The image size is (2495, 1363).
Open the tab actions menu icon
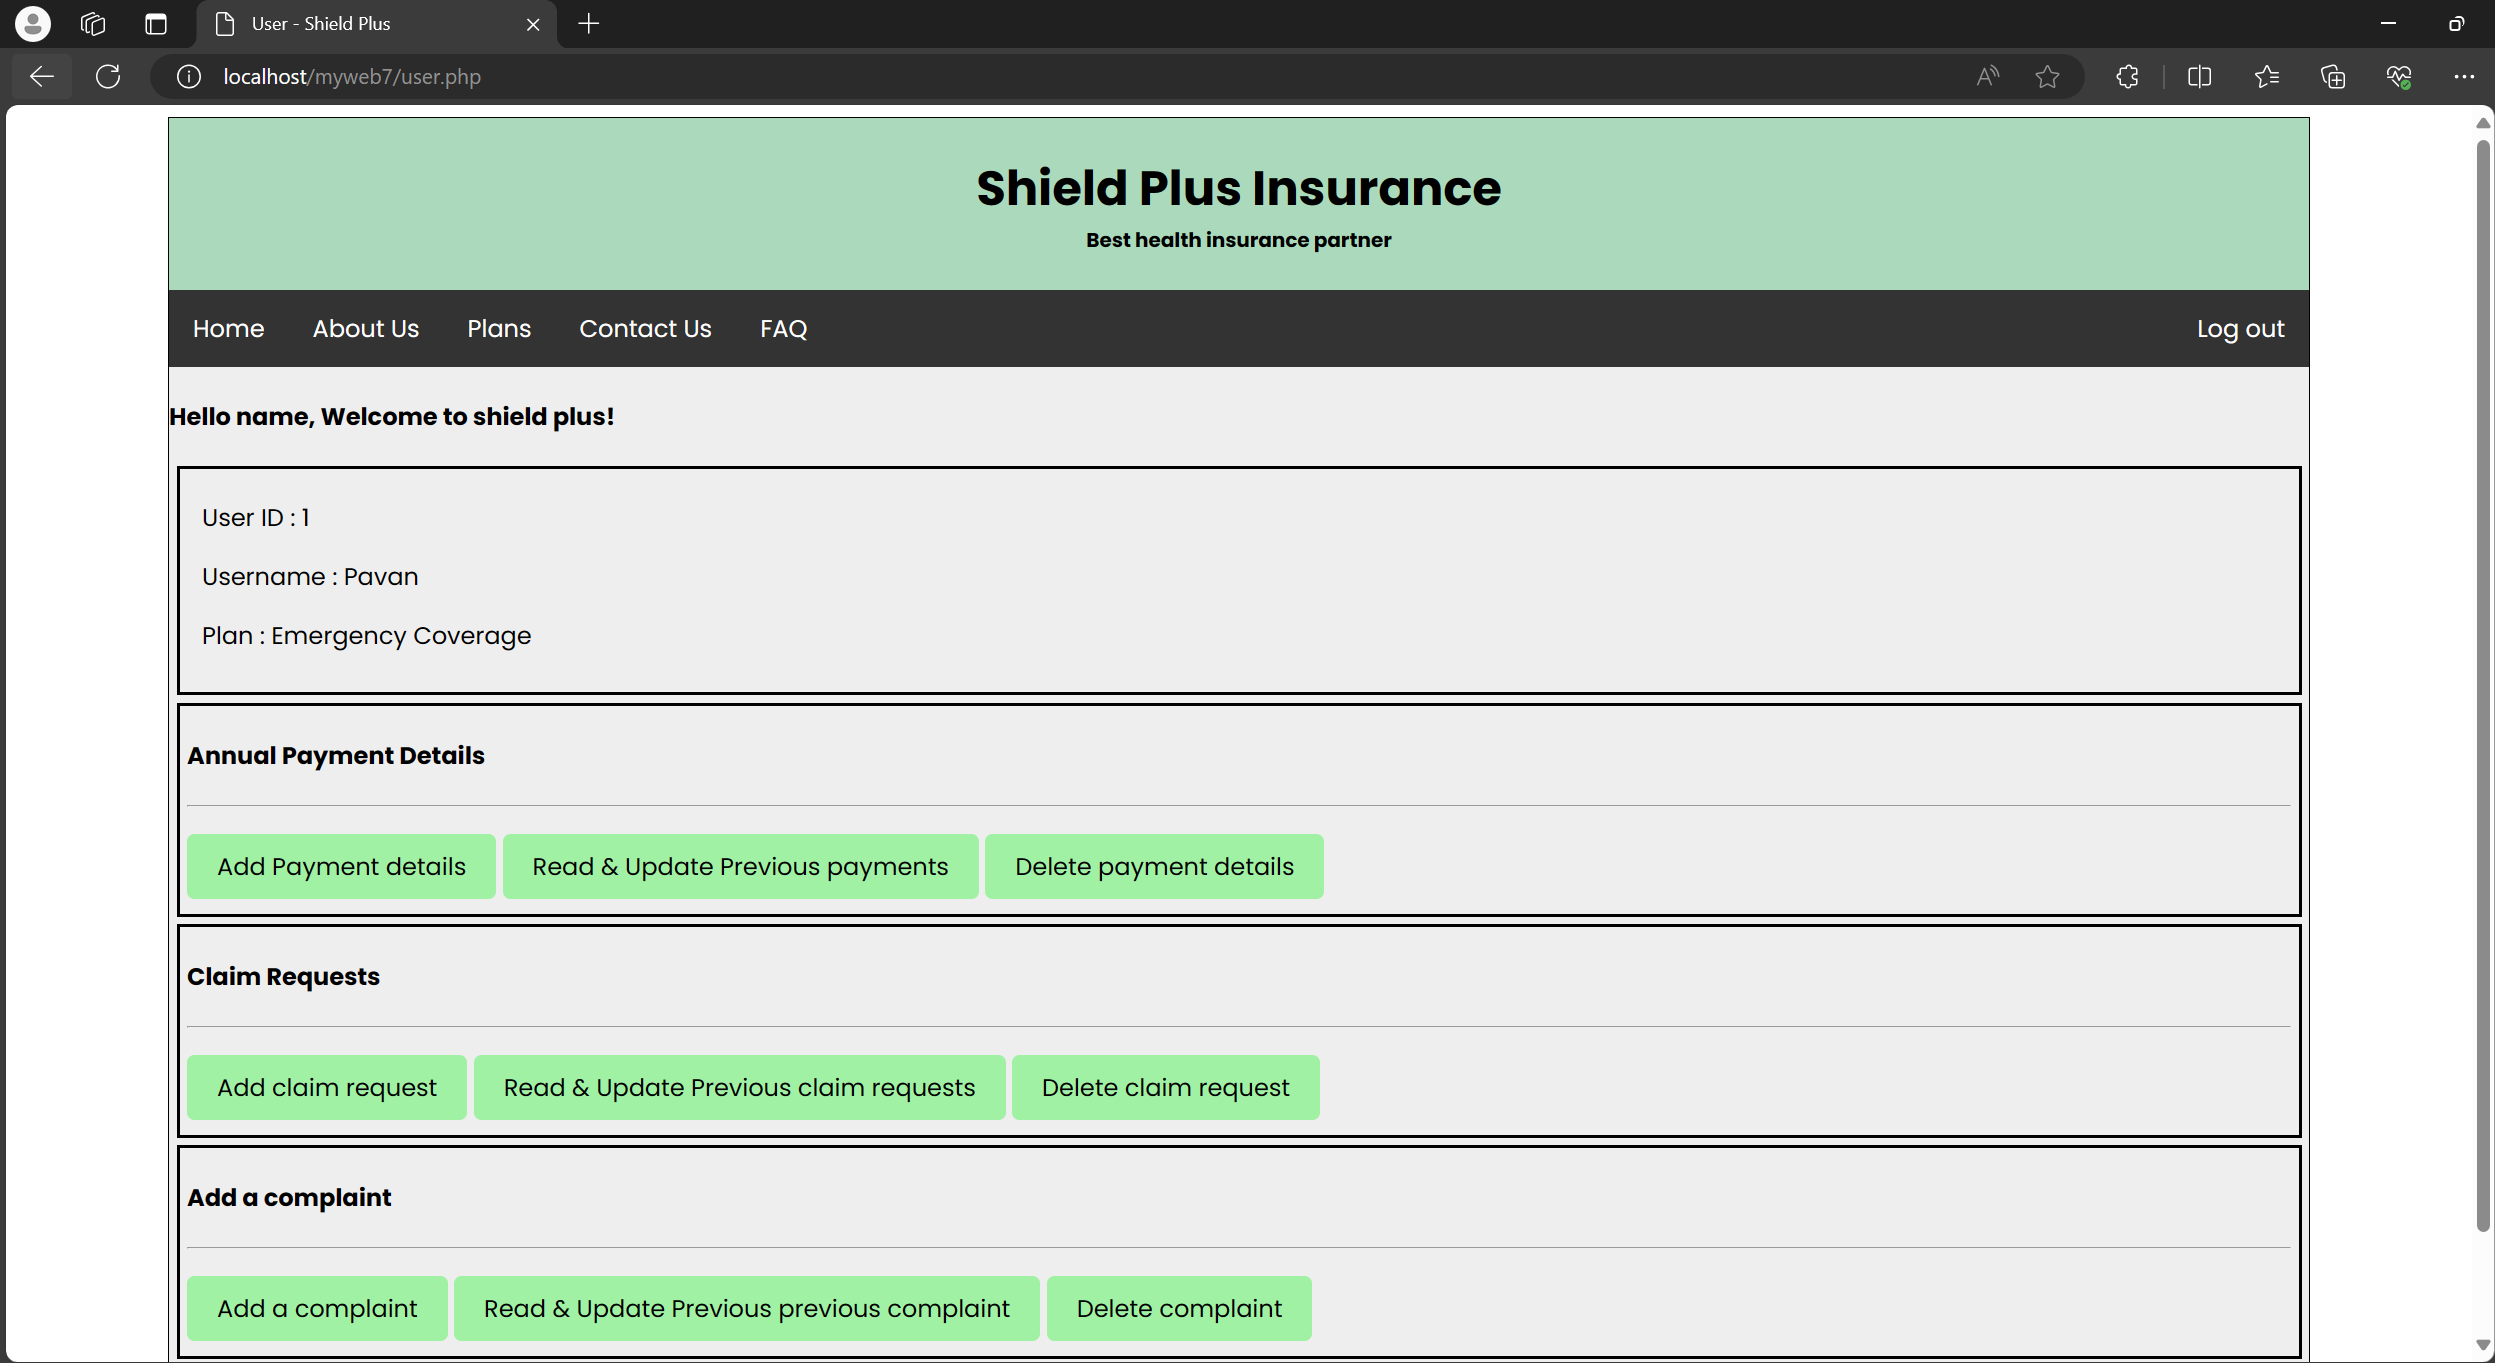click(x=156, y=24)
